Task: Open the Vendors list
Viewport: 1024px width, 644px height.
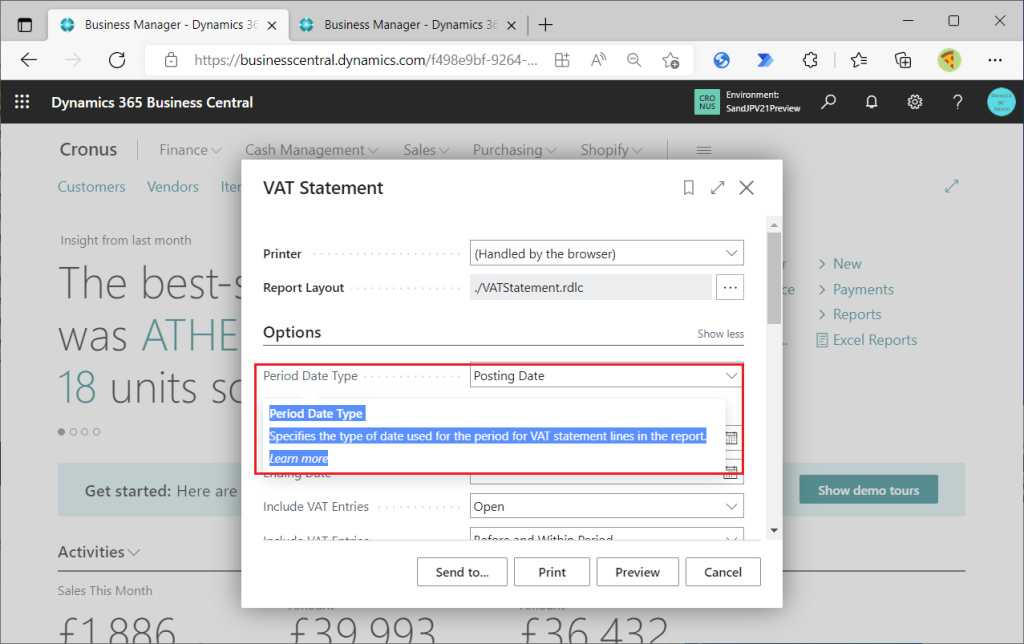Action: point(173,187)
